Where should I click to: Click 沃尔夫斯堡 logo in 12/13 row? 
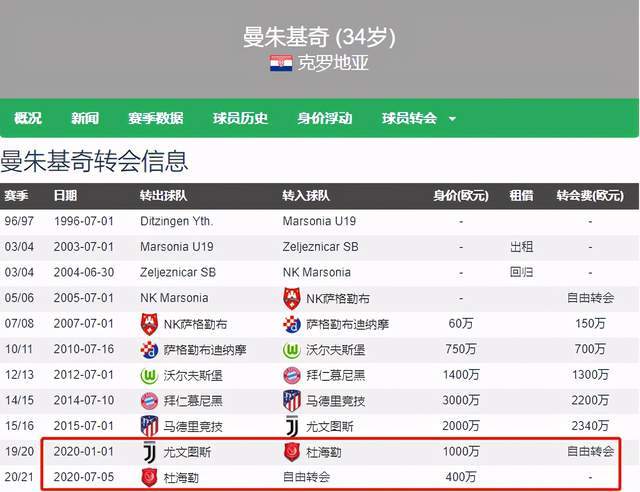click(x=149, y=376)
